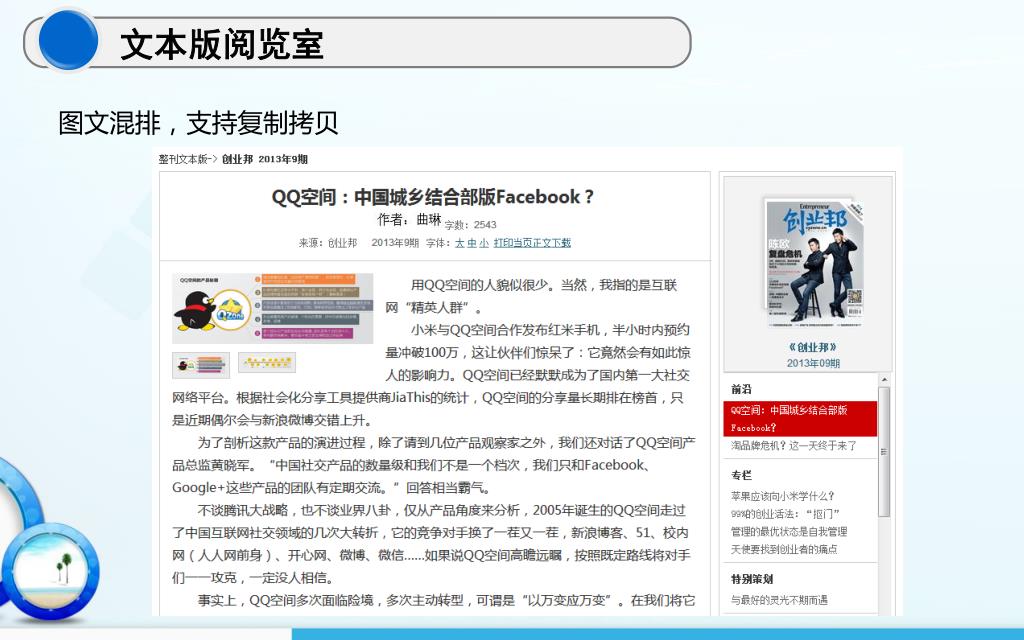Click the author name 曲琳
The height and width of the screenshot is (640, 1024).
coord(429,219)
